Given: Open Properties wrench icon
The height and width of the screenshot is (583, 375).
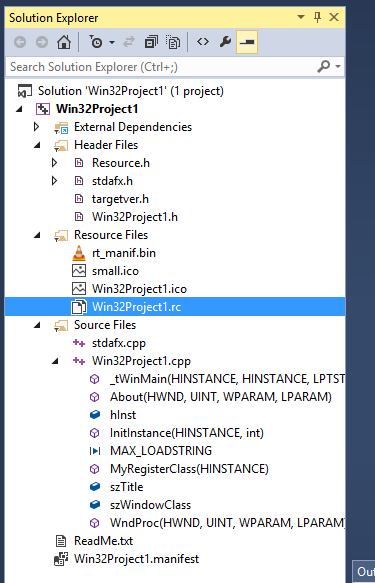Looking at the screenshot, I should tap(225, 42).
